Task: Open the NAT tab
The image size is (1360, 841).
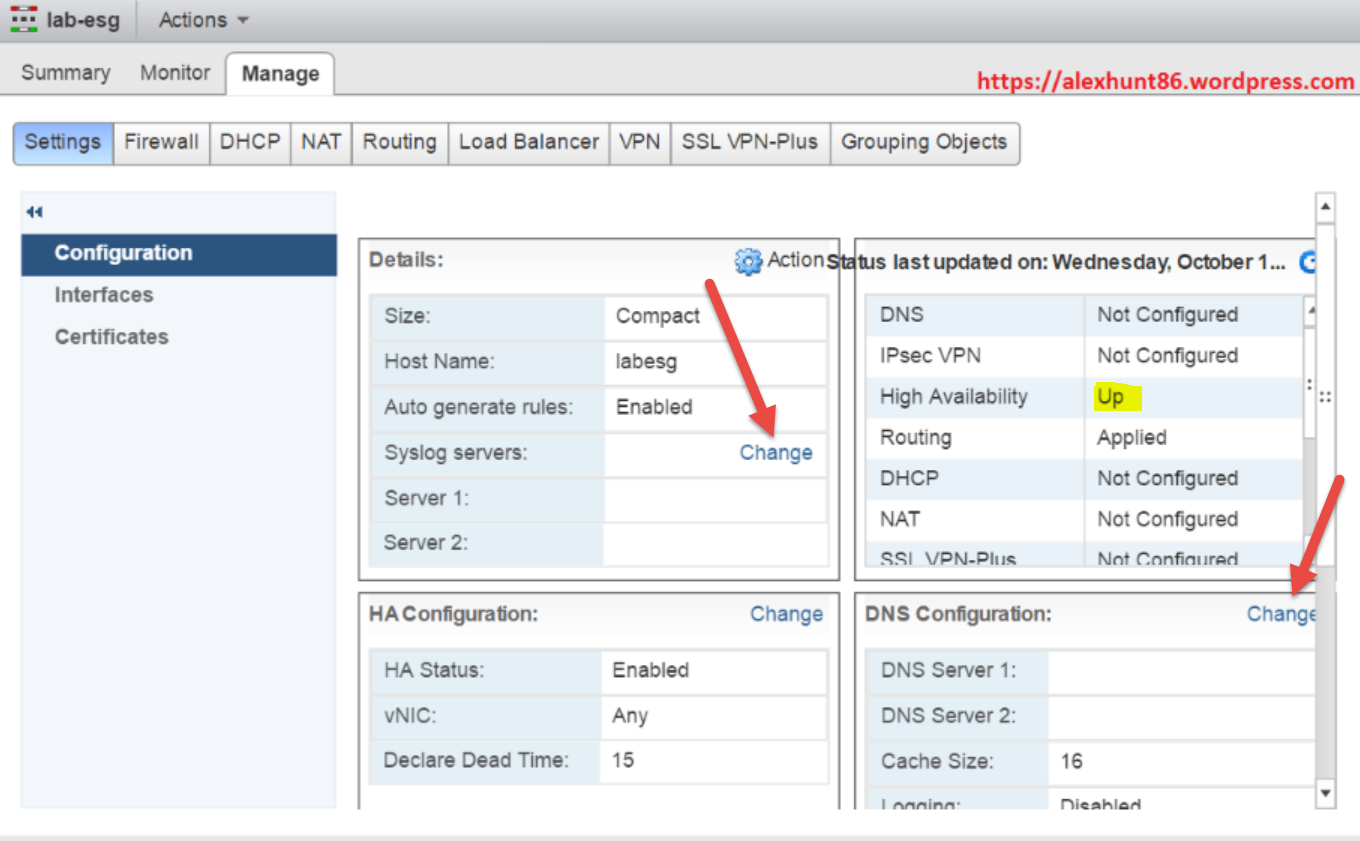Action: click(x=321, y=142)
